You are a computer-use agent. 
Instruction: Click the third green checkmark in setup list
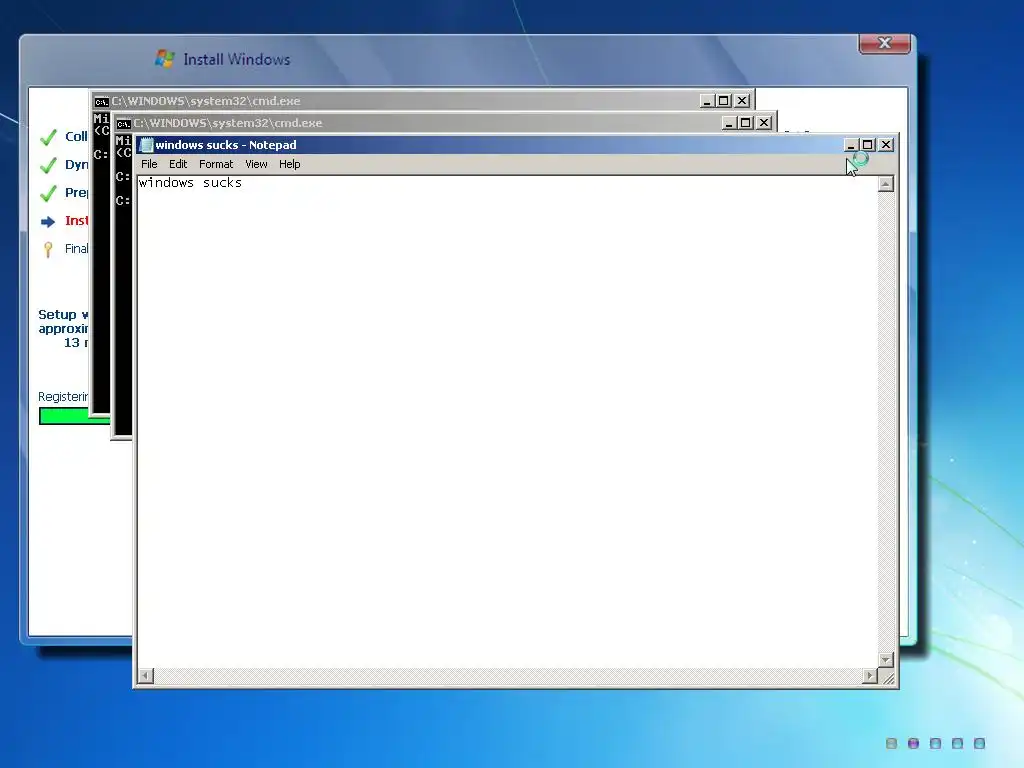pyautogui.click(x=48, y=193)
